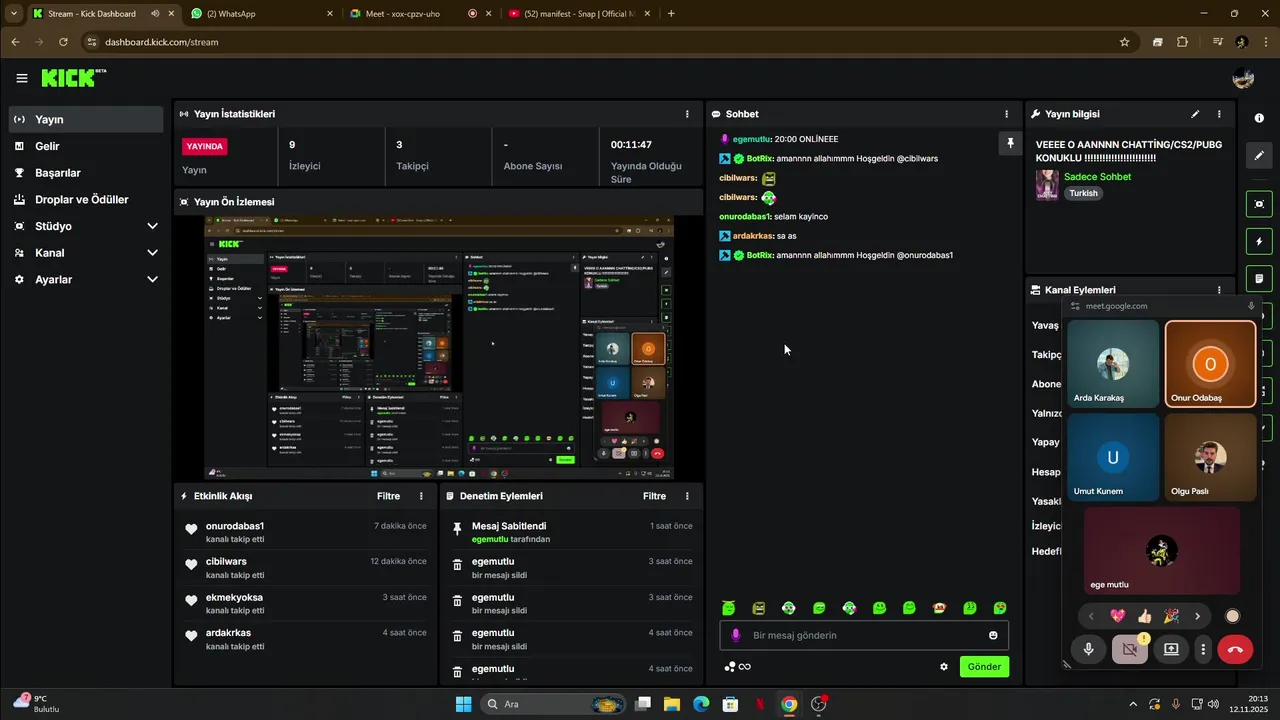Pick skin tone swatch in Meet reactions

(x=1232, y=616)
